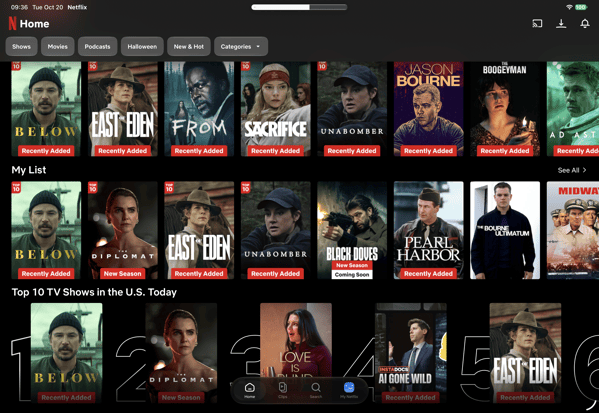Tap the Wi-Fi status icon

(569, 7)
